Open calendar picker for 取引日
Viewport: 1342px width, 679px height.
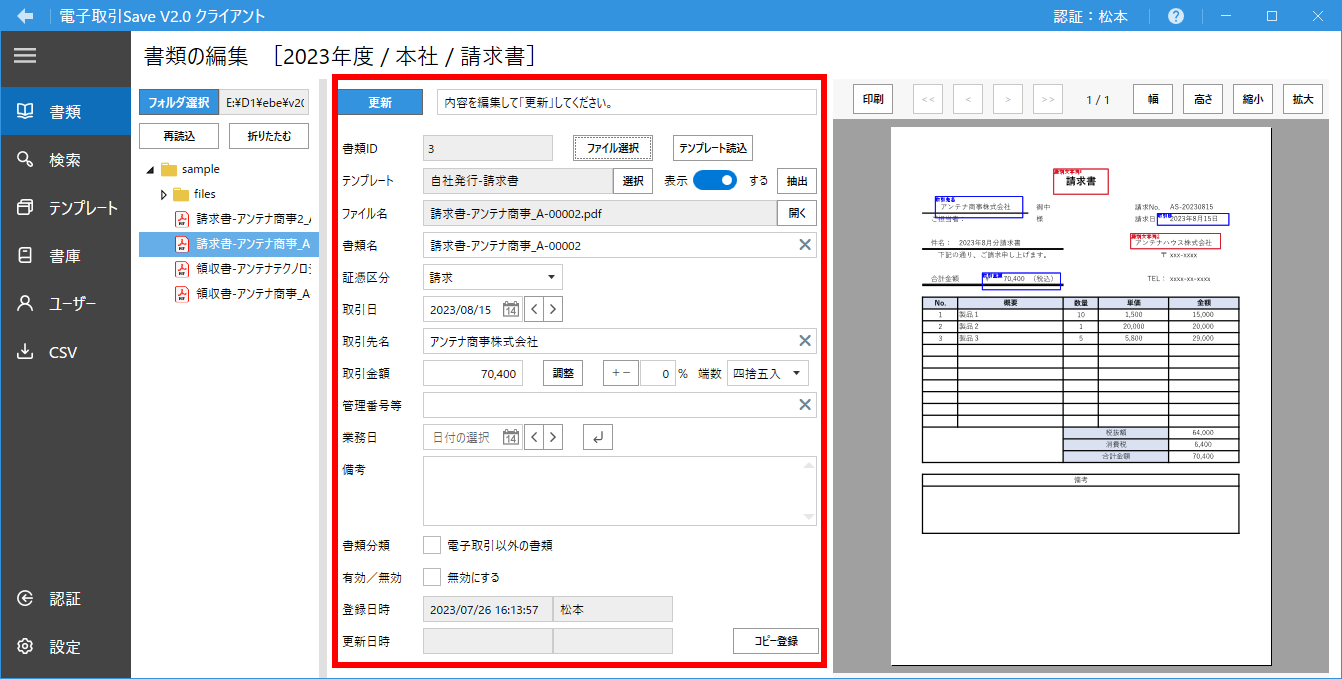tap(510, 309)
